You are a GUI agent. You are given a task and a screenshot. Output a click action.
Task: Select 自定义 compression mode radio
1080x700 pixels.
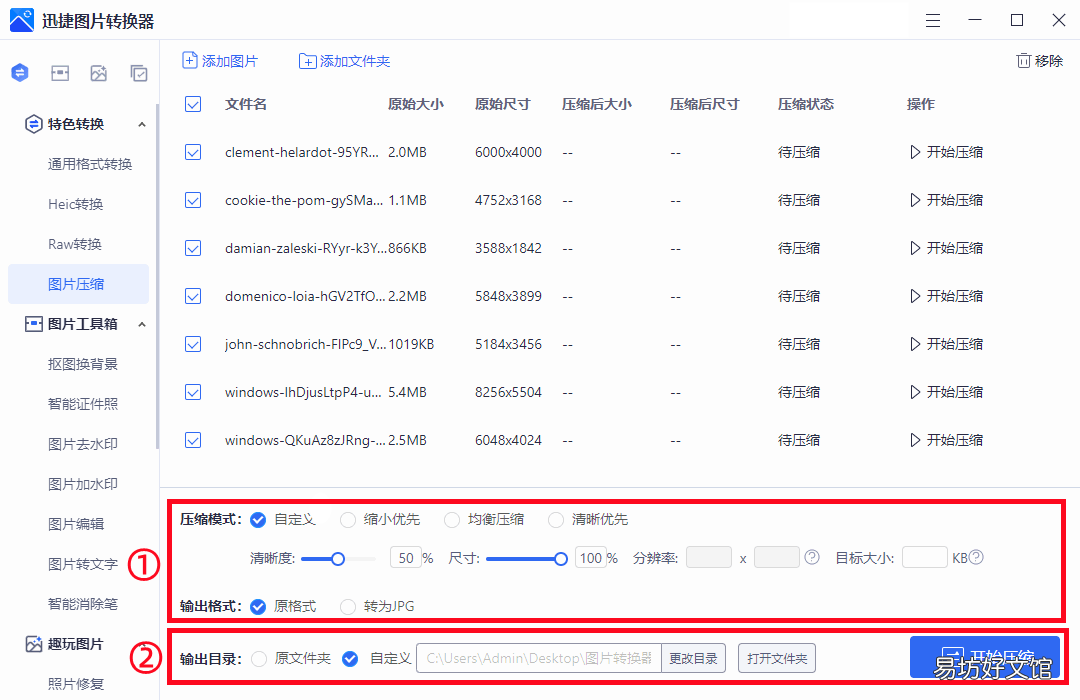(258, 519)
